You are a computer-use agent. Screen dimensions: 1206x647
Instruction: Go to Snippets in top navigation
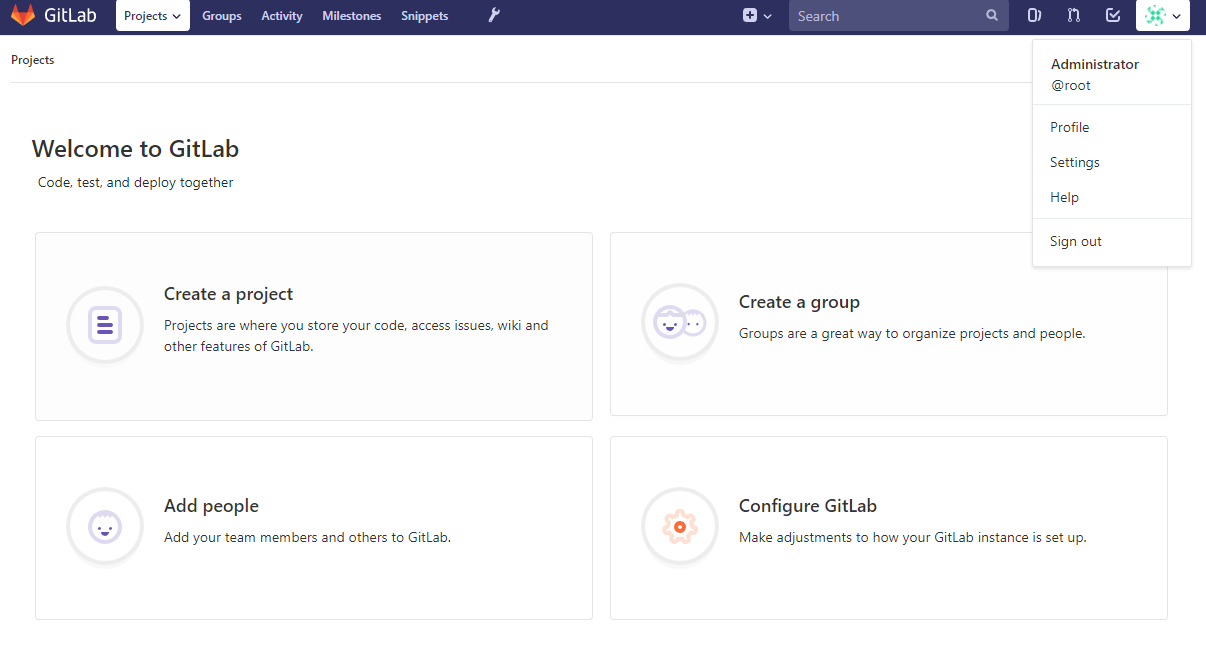(x=425, y=16)
